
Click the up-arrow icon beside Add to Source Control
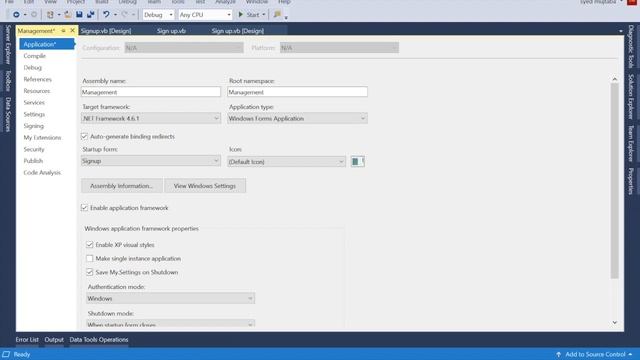pos(558,354)
